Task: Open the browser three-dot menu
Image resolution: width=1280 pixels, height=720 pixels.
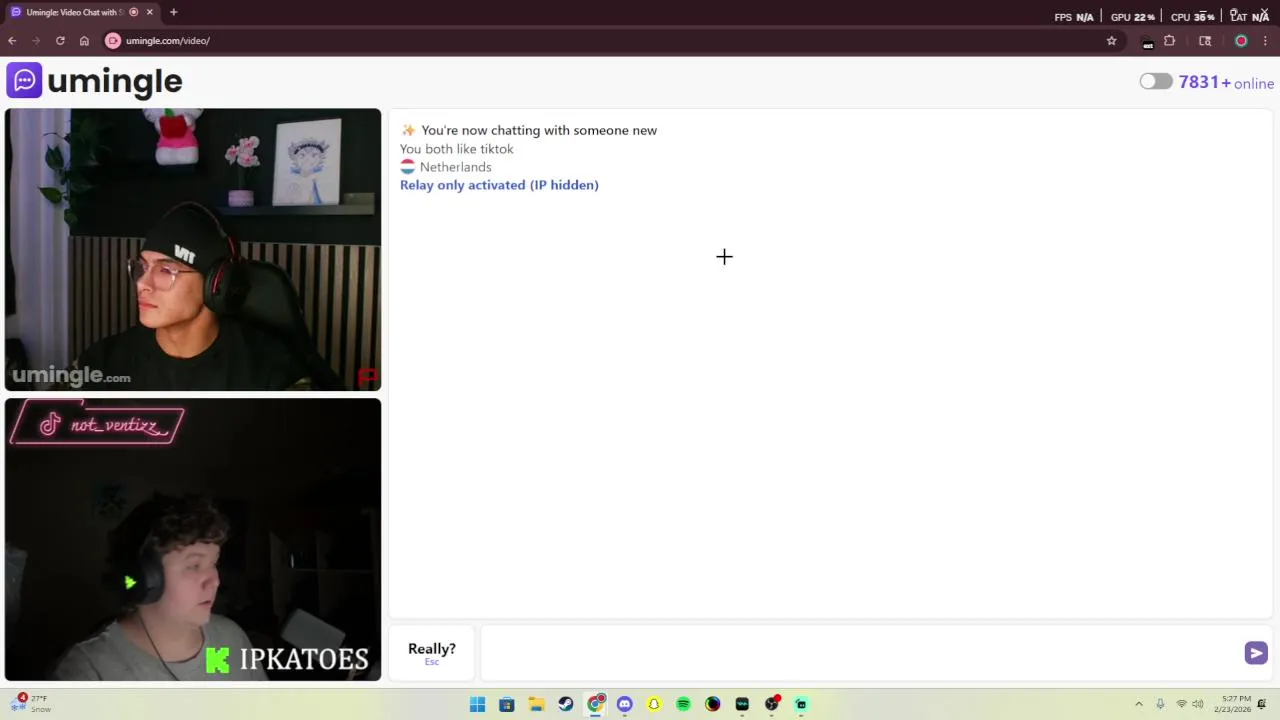Action: (1265, 41)
